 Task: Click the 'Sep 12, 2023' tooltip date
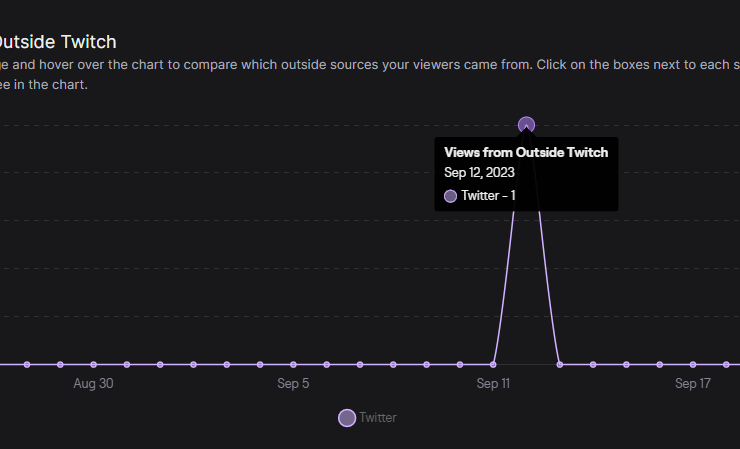479,172
